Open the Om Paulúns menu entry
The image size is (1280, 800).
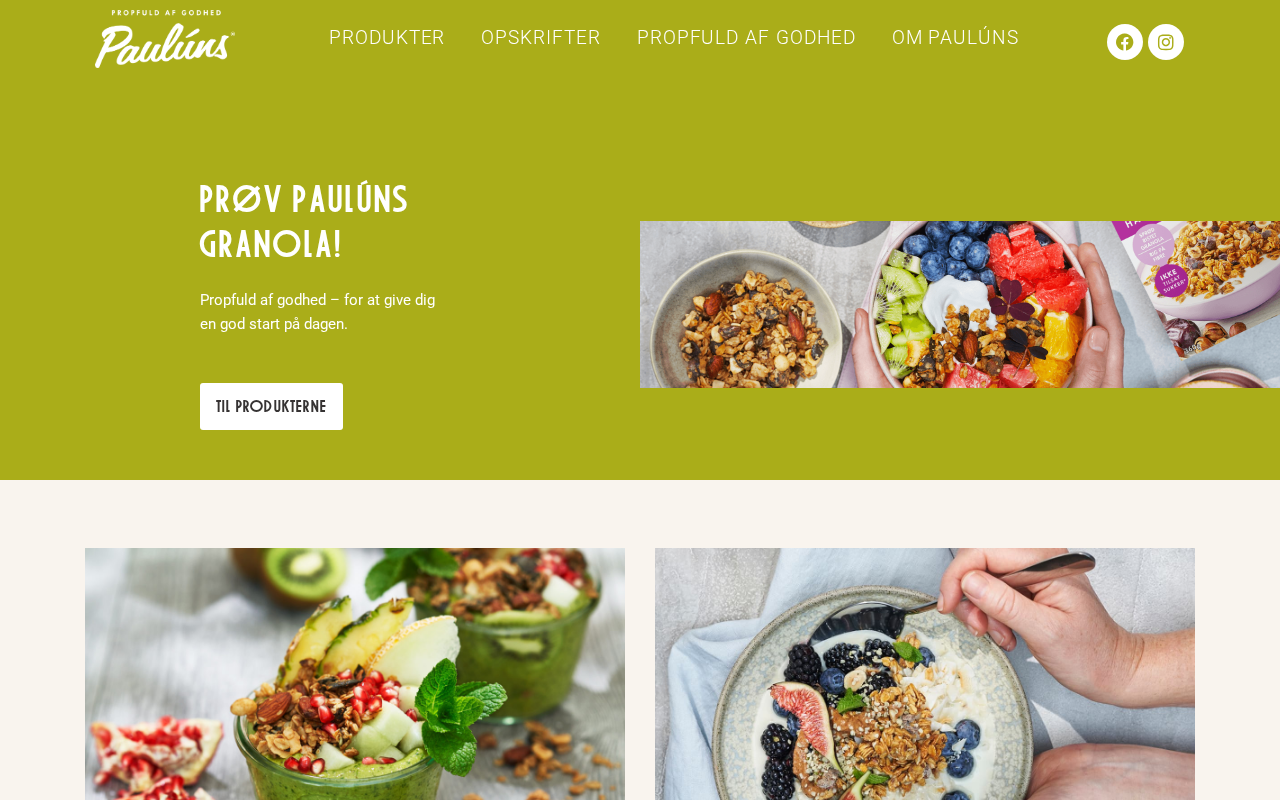click(x=955, y=37)
